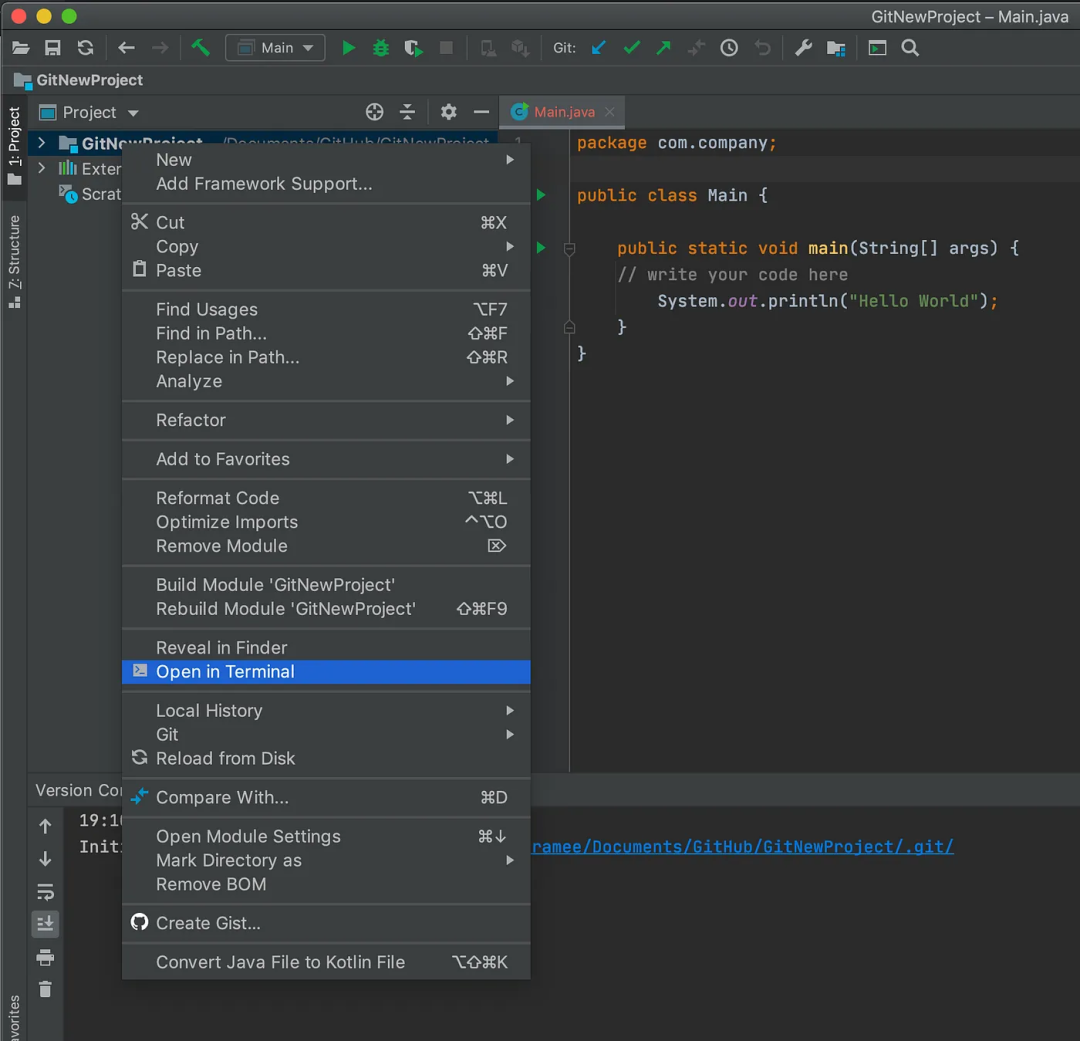
Task: Select Reformat Code
Action: click(x=326, y=498)
